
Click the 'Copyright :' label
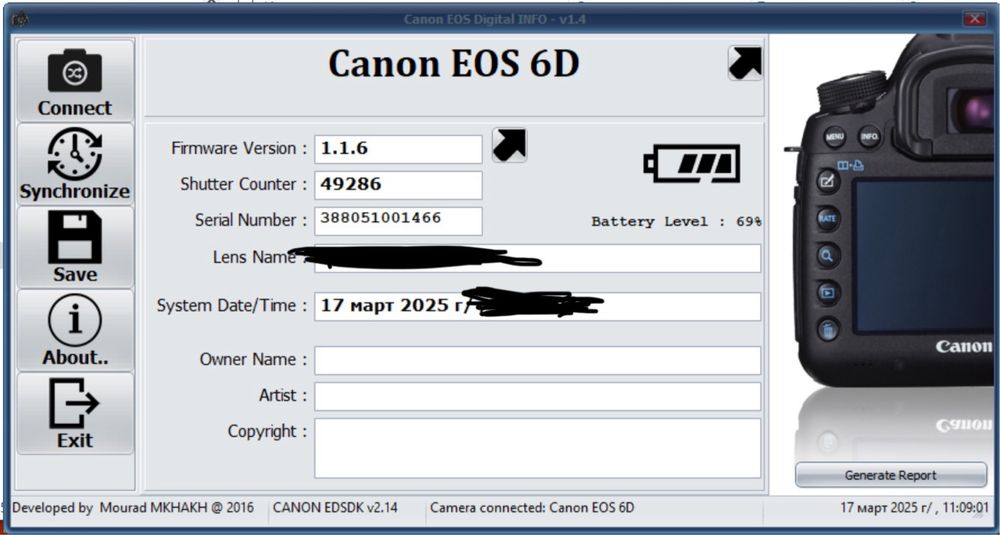click(x=267, y=432)
